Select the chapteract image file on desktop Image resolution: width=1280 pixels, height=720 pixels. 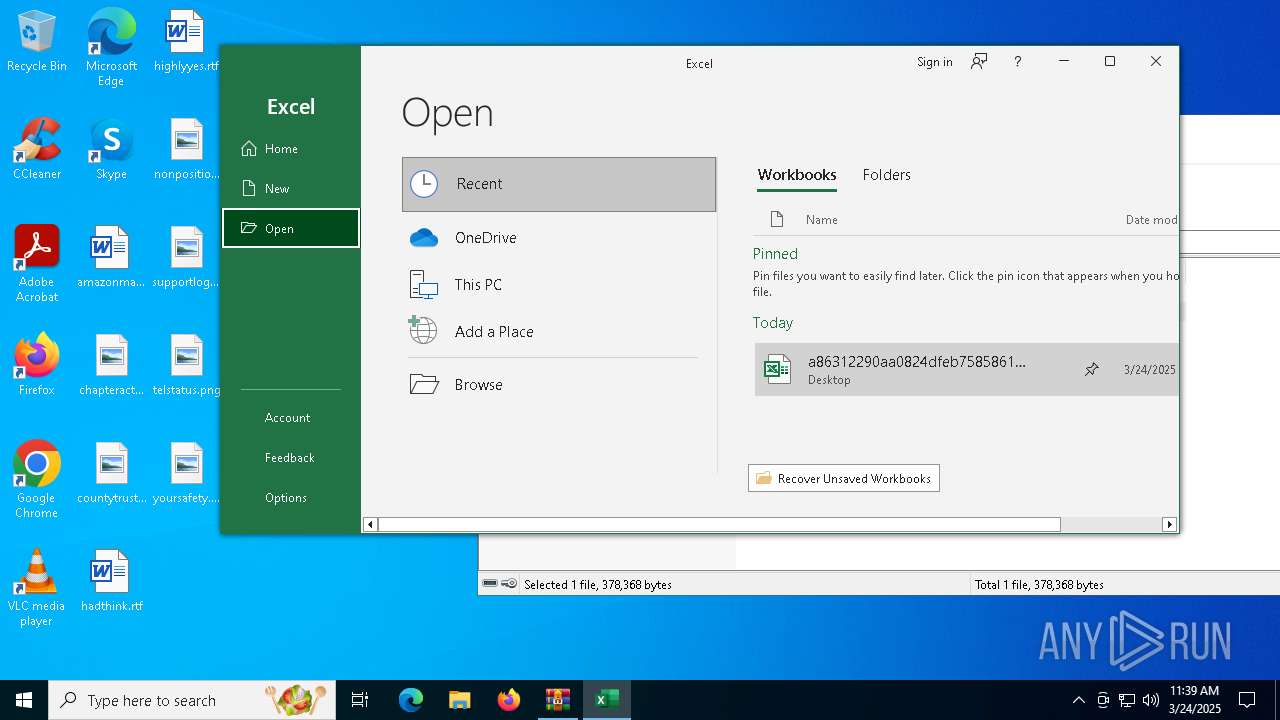coord(111,366)
